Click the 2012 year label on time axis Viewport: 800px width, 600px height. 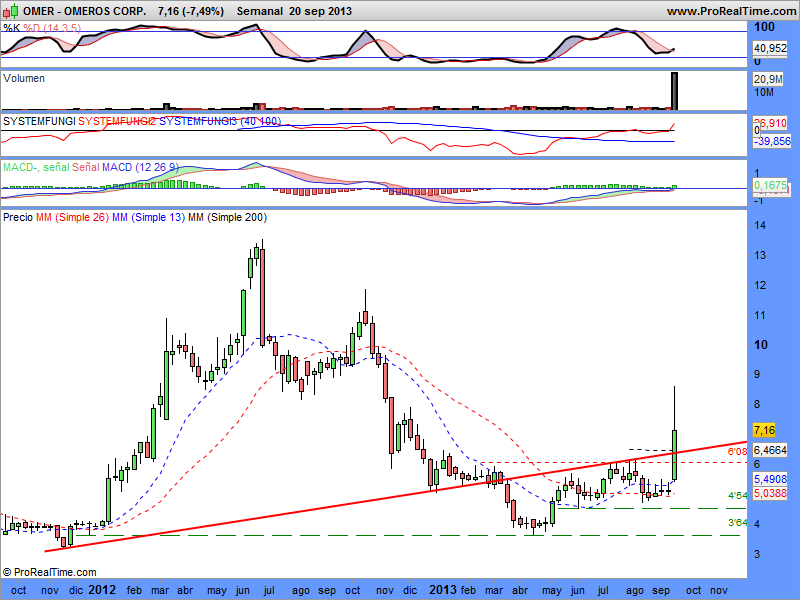coord(102,590)
